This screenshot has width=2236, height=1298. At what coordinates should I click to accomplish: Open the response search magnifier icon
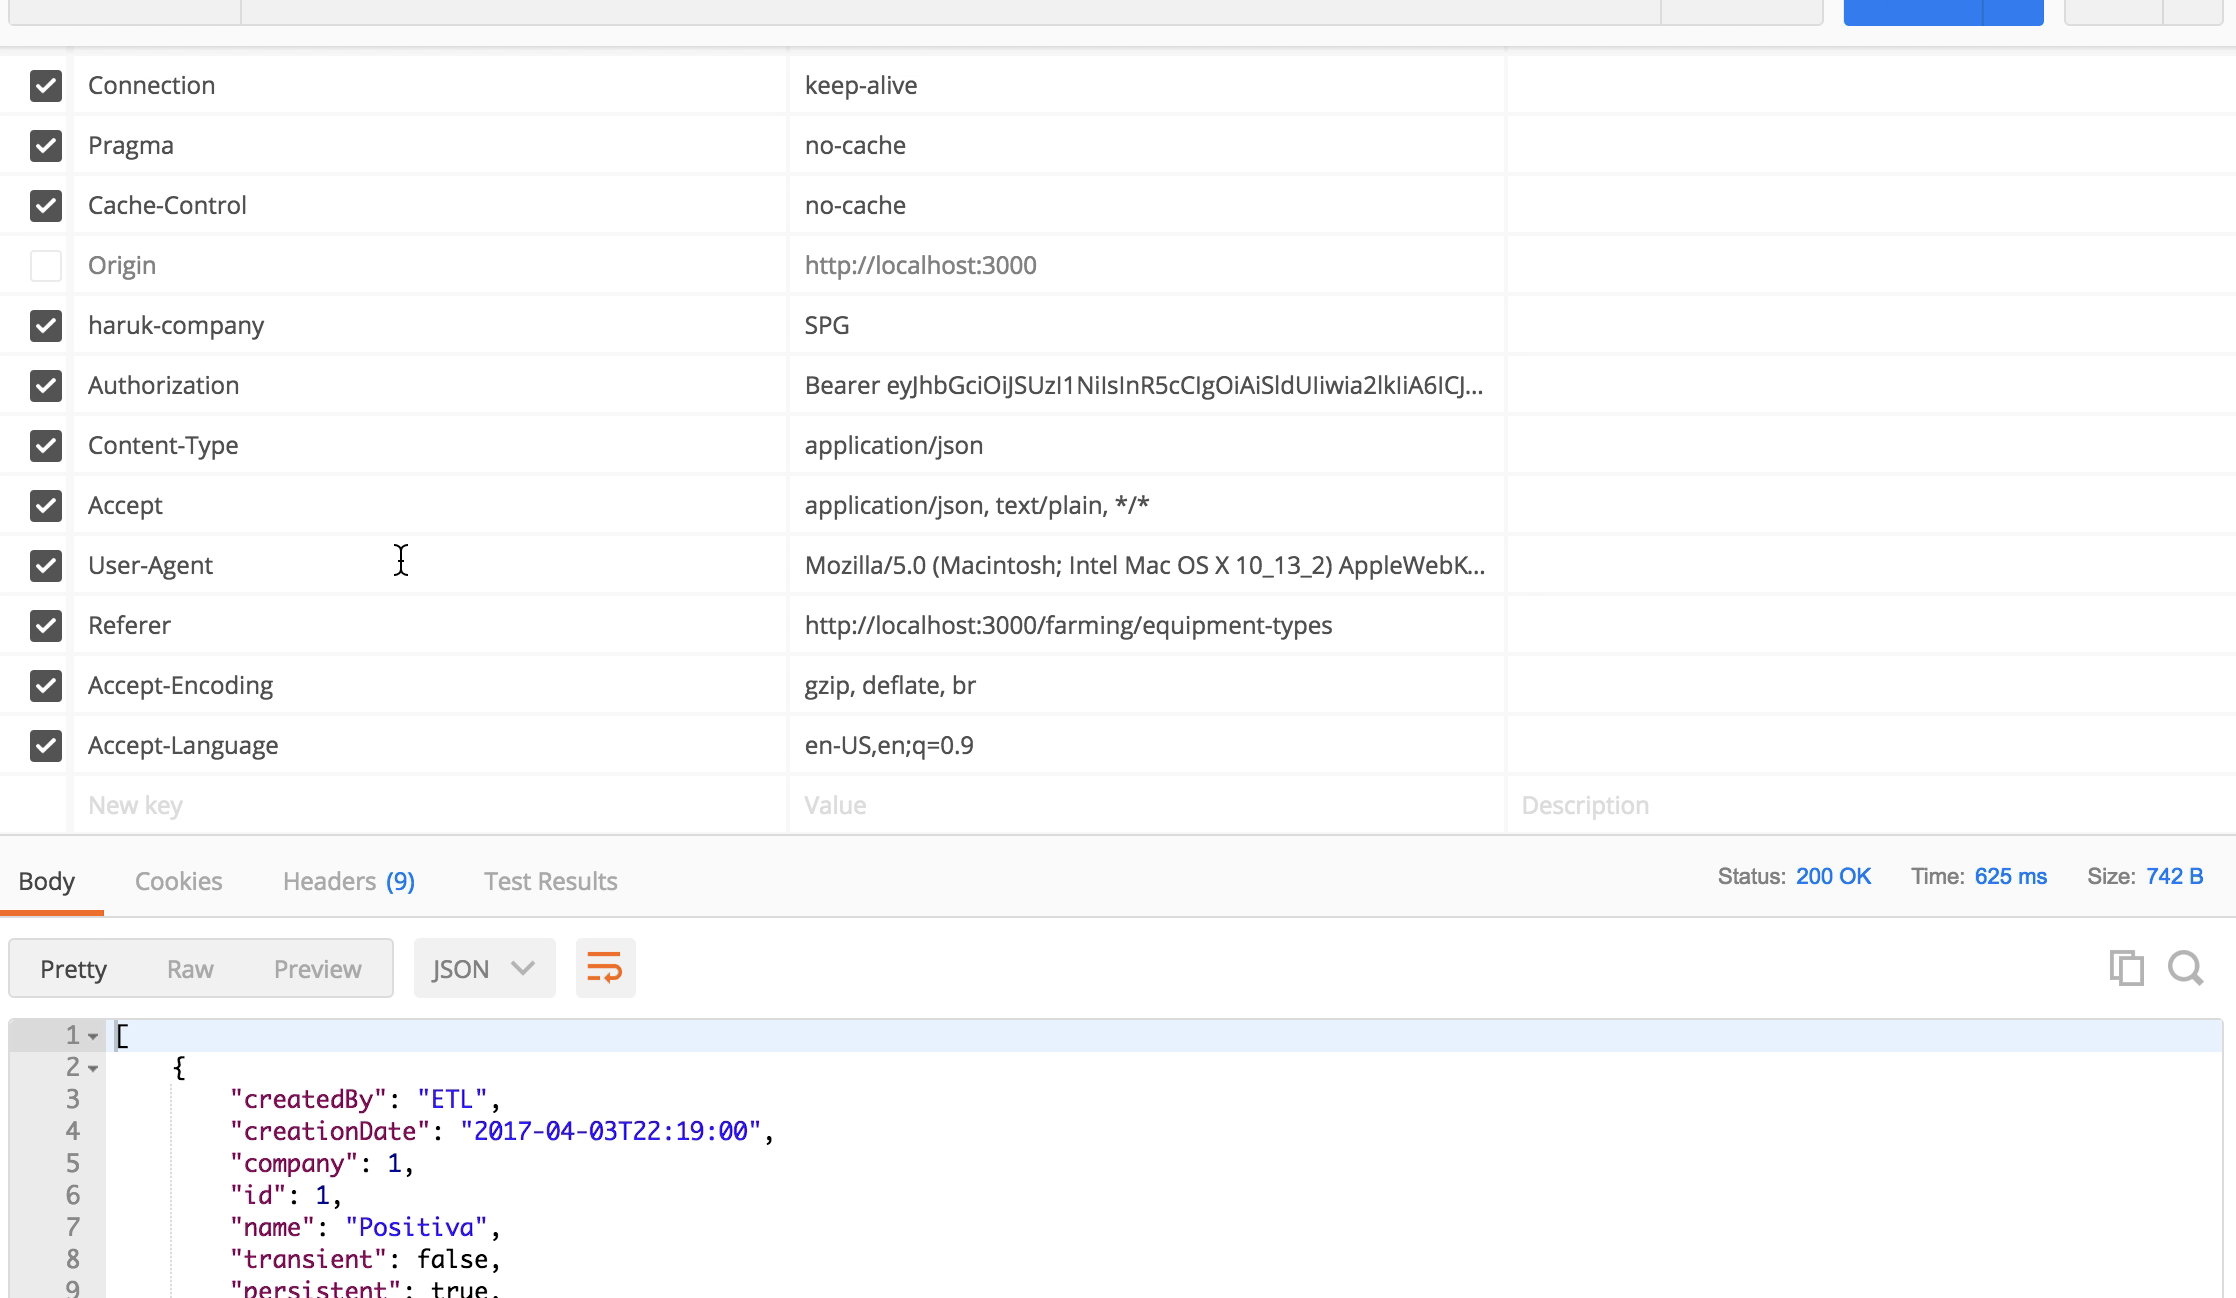2185,968
